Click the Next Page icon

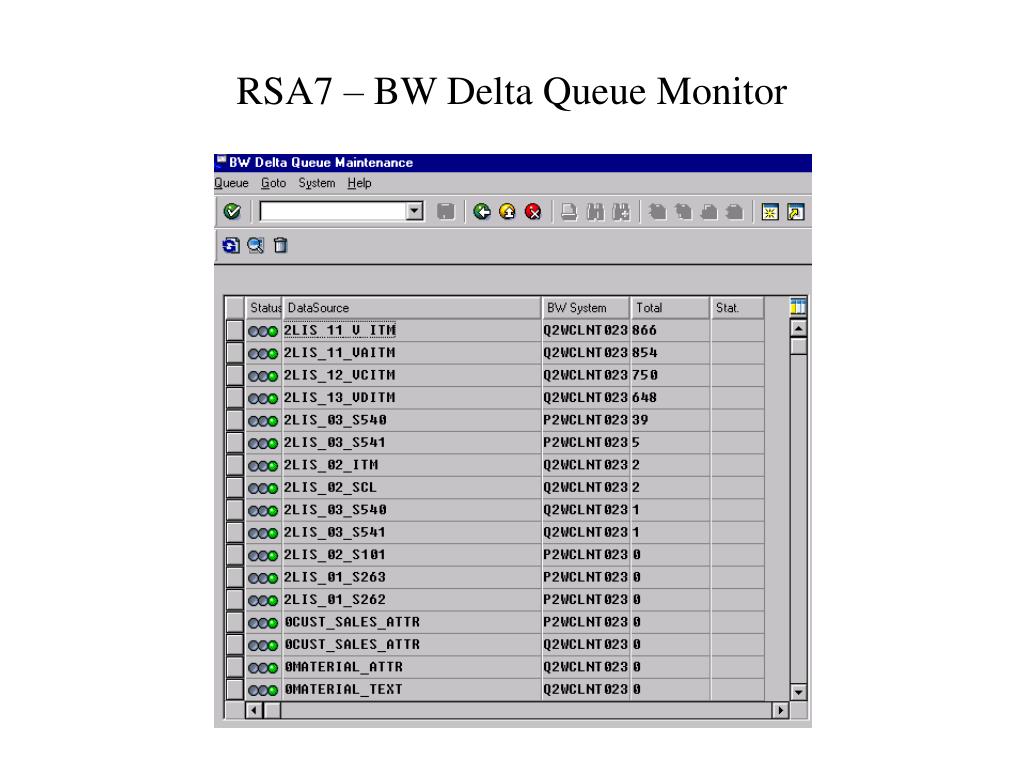(x=709, y=212)
